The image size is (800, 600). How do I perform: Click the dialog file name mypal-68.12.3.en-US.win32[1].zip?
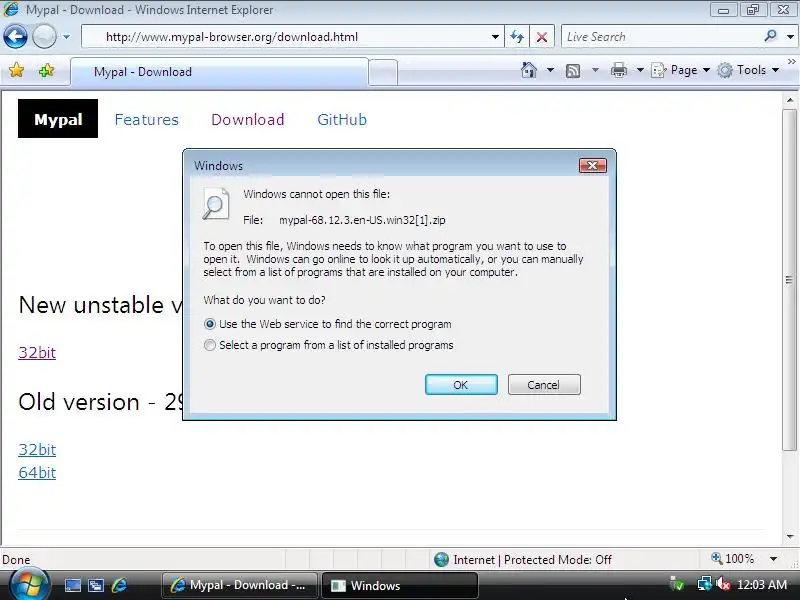[362, 220]
